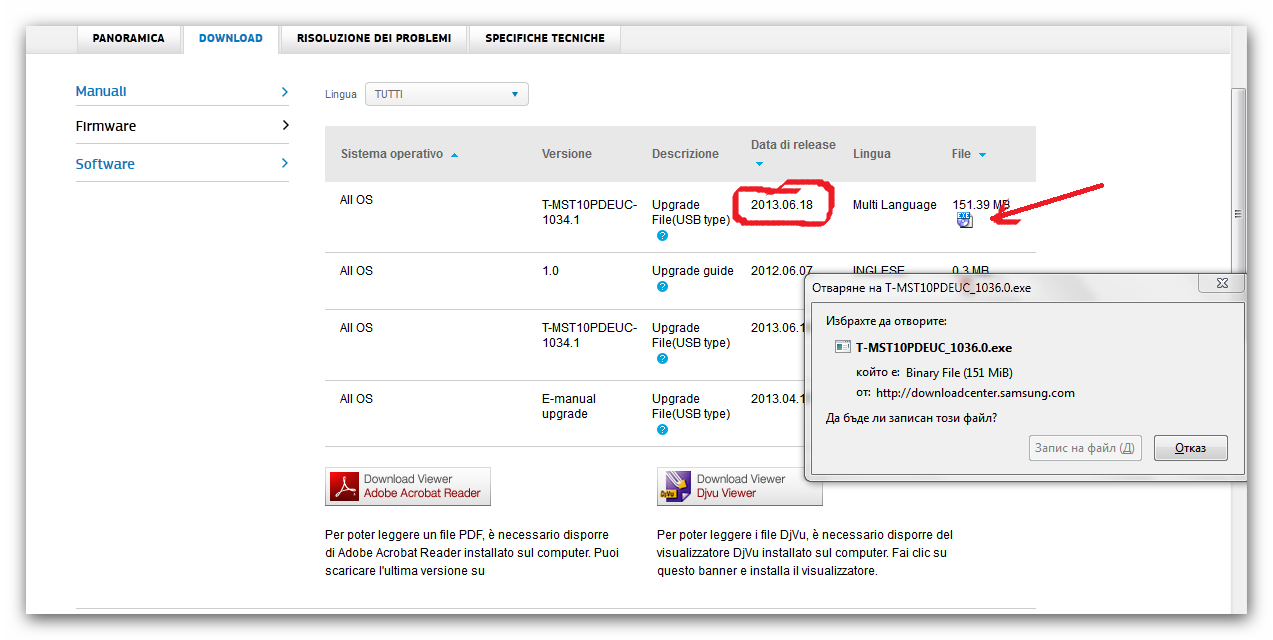Click the Lingua column header

coord(872,154)
